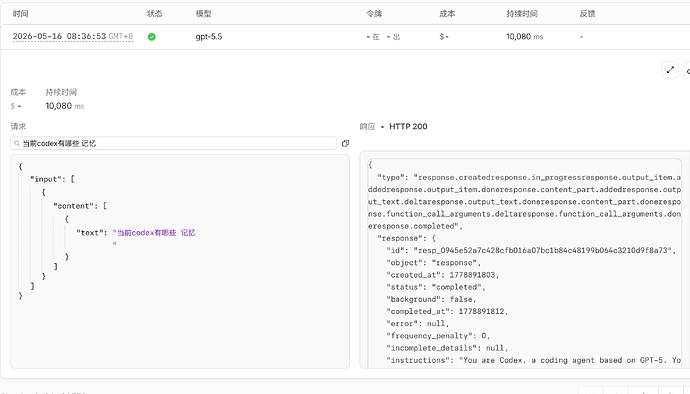Screen dimensions: 690x394
Task: Click the response id resp_0945e52a7c428 line
Action: click(x=531, y=250)
